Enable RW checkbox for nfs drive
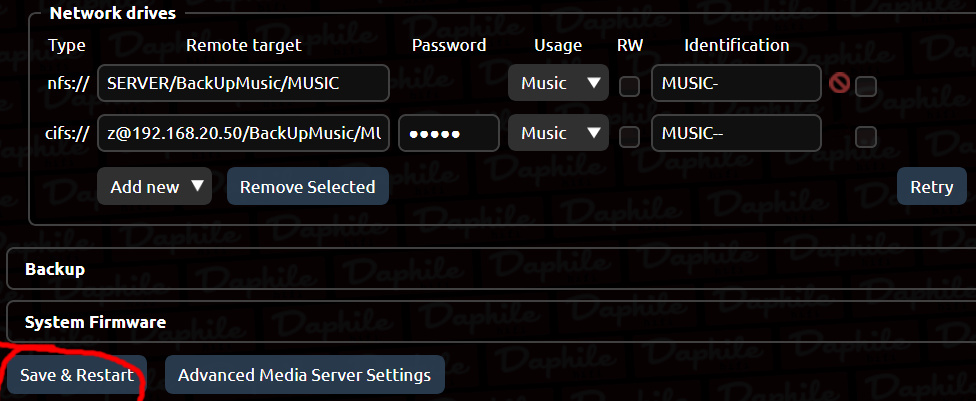This screenshot has width=976, height=401. [629, 85]
